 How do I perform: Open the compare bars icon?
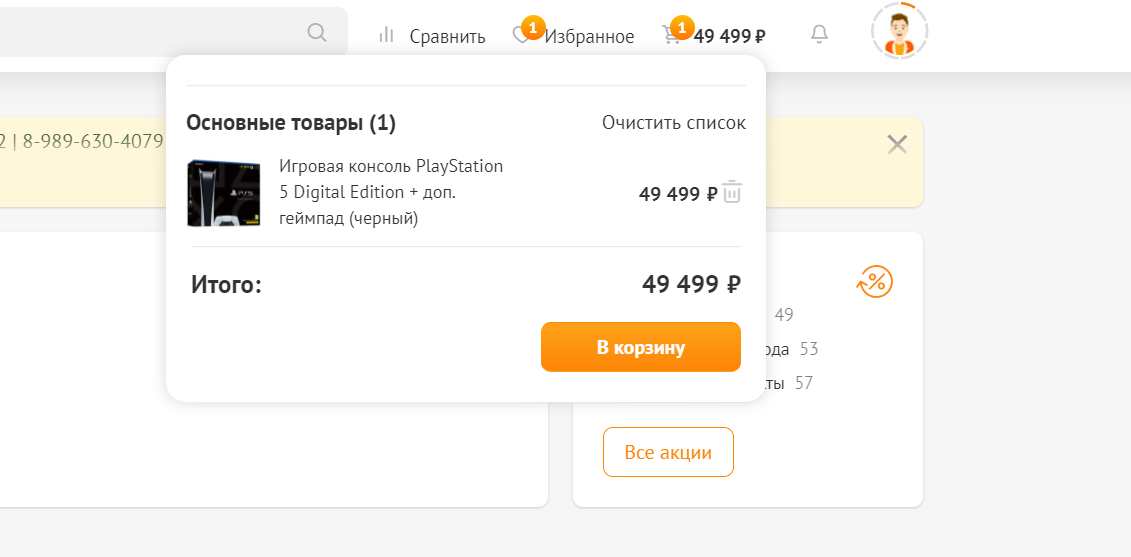click(x=386, y=36)
